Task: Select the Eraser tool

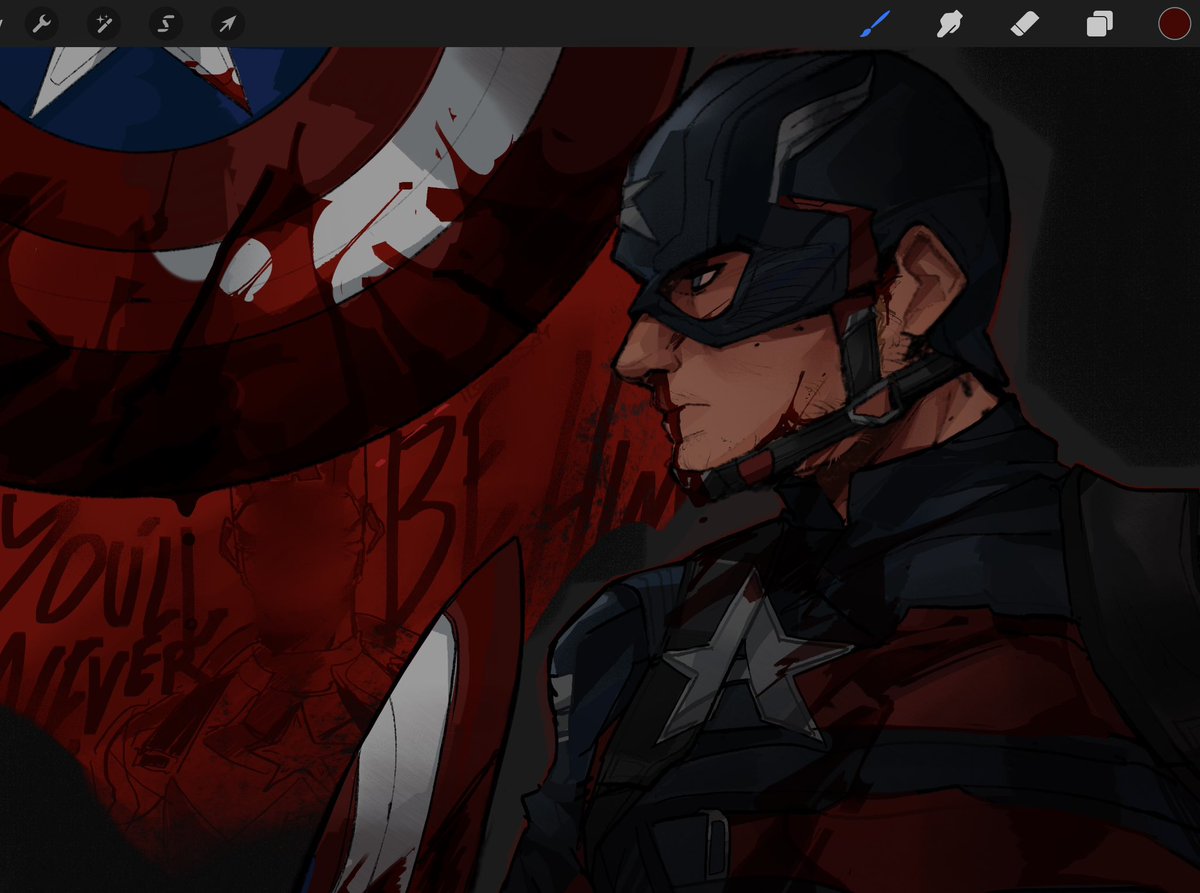Action: point(1025,23)
